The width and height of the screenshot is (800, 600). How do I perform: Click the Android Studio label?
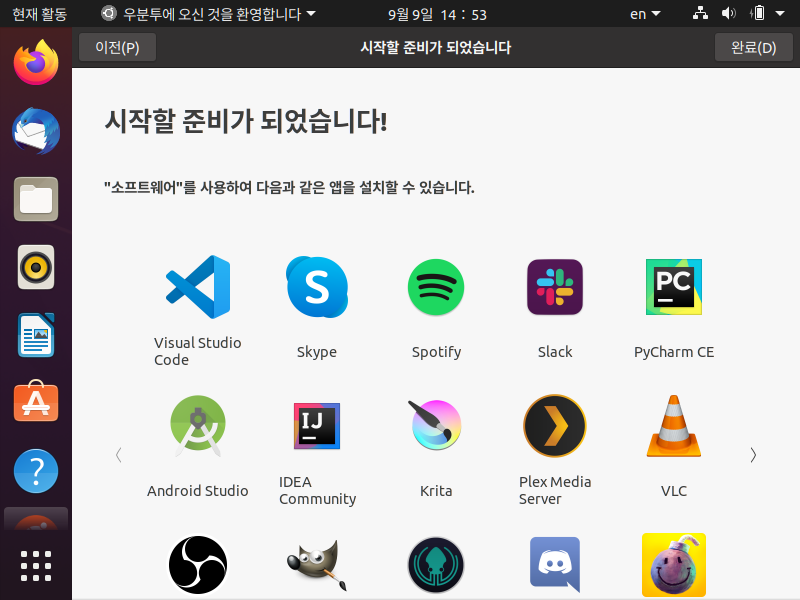pyautogui.click(x=198, y=491)
